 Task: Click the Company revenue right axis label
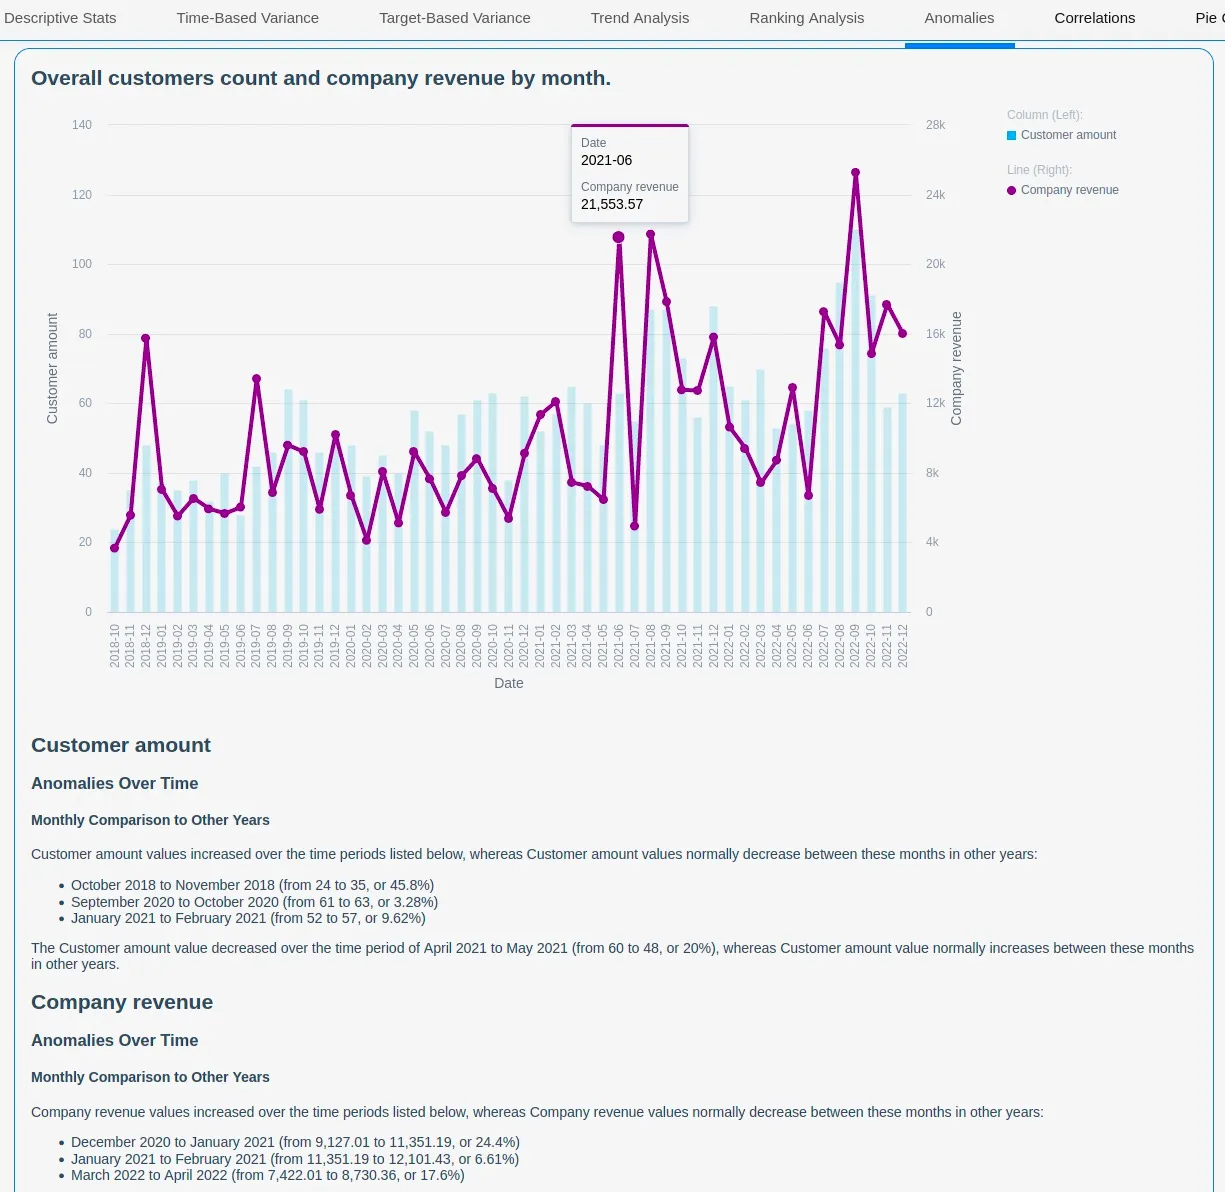point(956,367)
